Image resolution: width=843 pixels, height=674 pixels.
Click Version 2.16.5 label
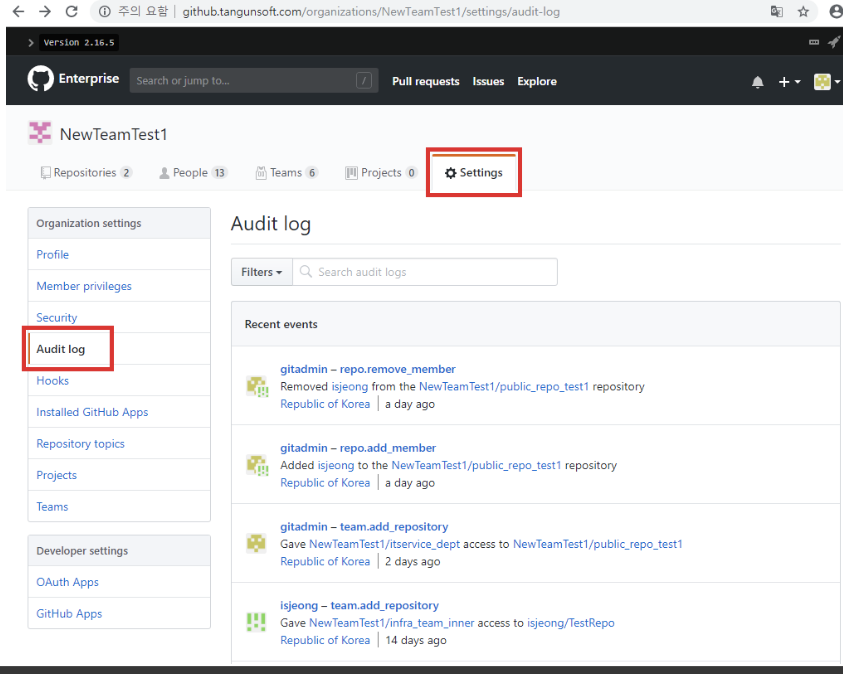(79, 42)
